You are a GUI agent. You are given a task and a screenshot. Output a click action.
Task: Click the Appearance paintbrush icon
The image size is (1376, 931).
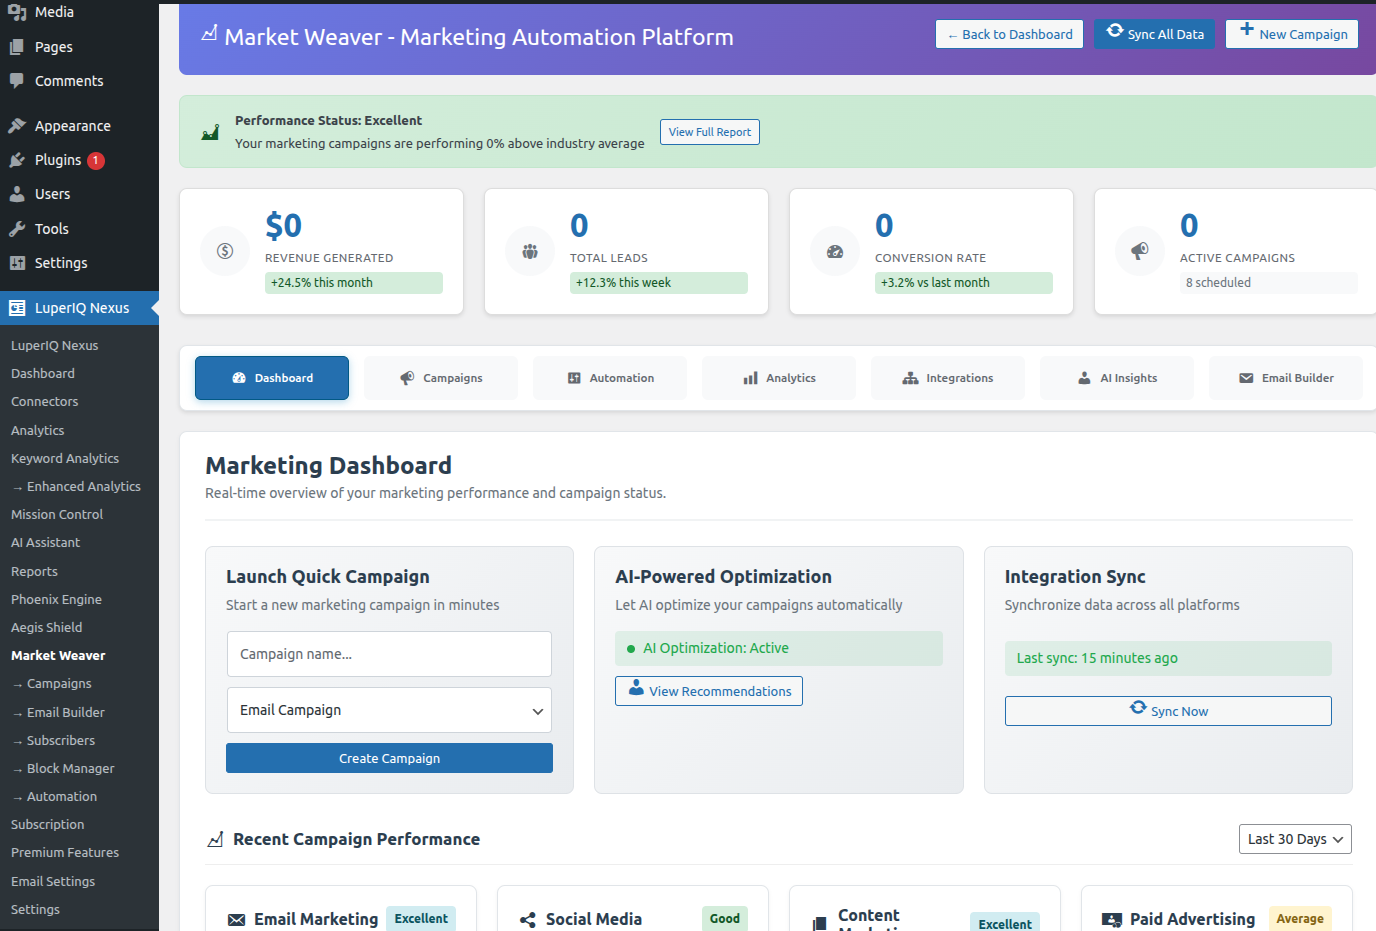[17, 126]
